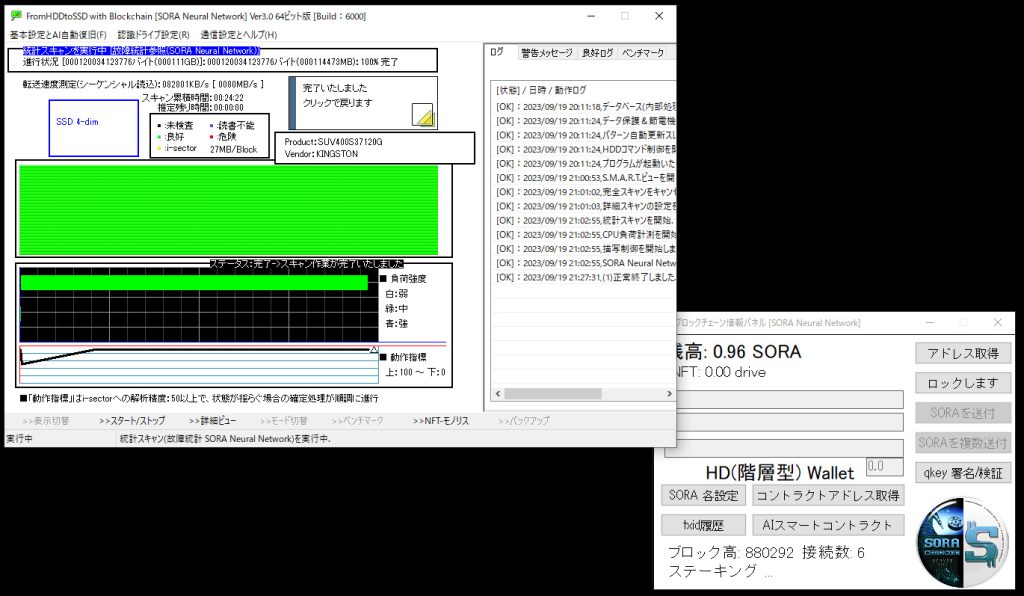Viewport: 1024px width, 596px height.
Task: Click the >>NFT-モノリス button
Action: (441, 421)
